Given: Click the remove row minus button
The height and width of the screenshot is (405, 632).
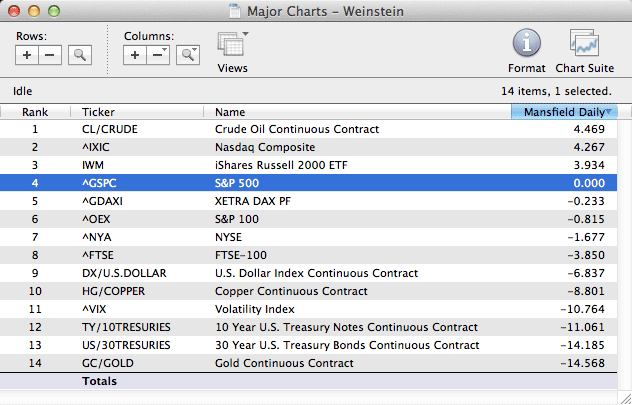Looking at the screenshot, I should [50, 55].
